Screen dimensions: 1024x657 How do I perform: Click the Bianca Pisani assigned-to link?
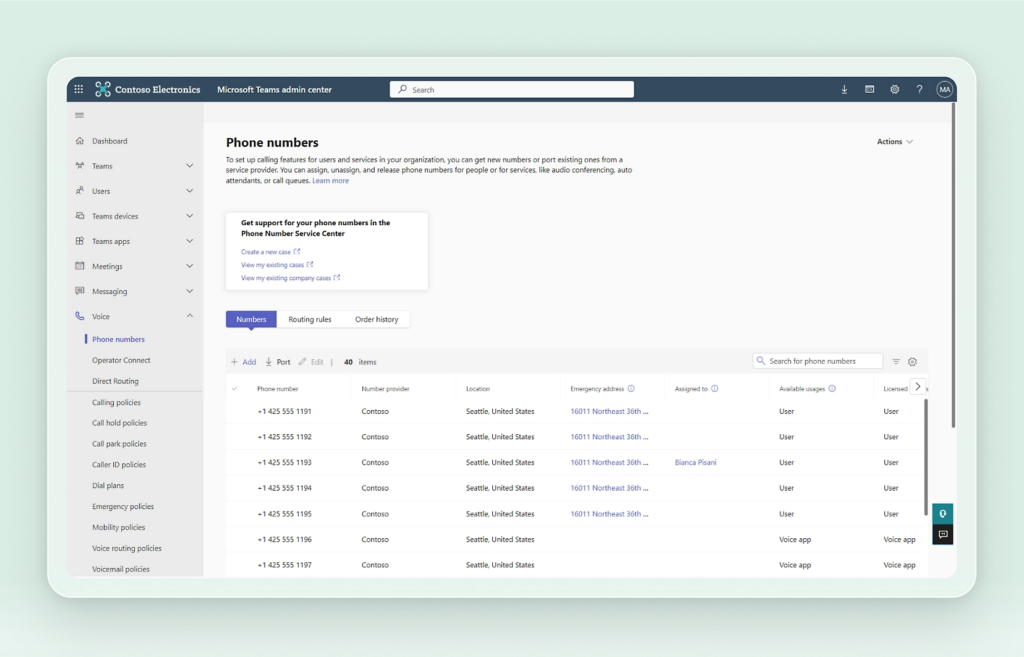tap(694, 462)
